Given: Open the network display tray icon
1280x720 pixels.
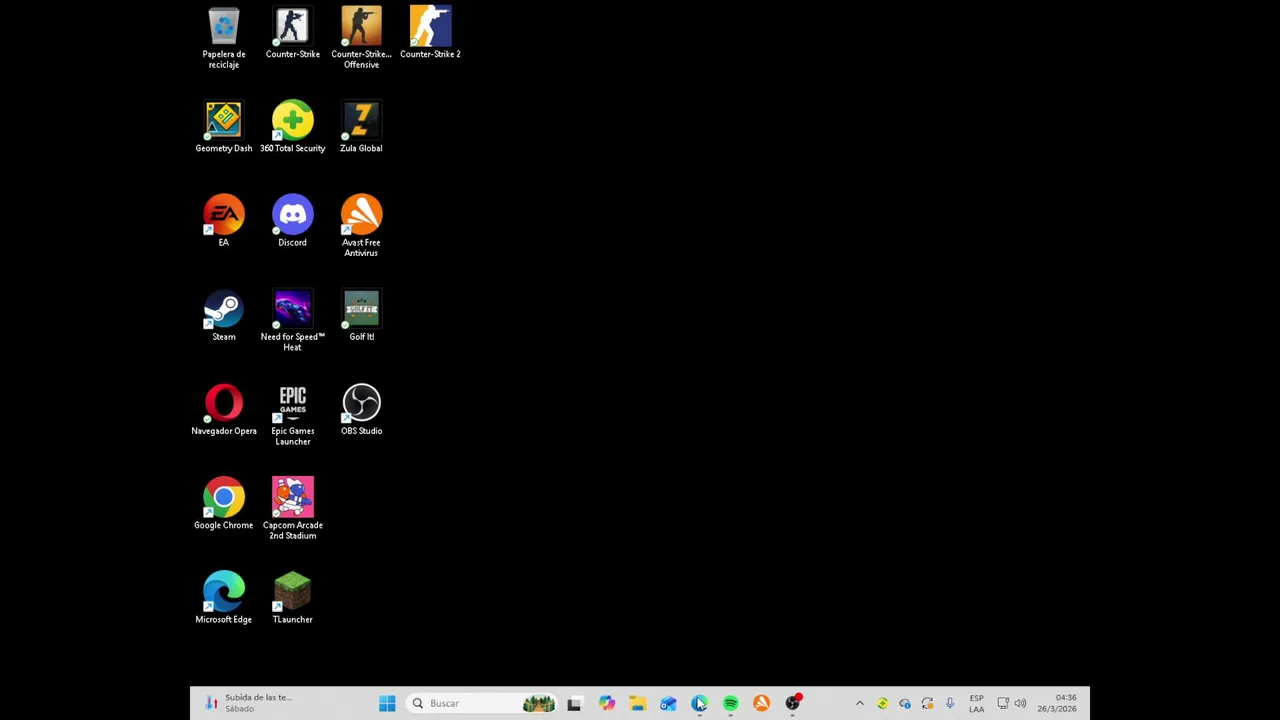Looking at the screenshot, I should point(1003,703).
